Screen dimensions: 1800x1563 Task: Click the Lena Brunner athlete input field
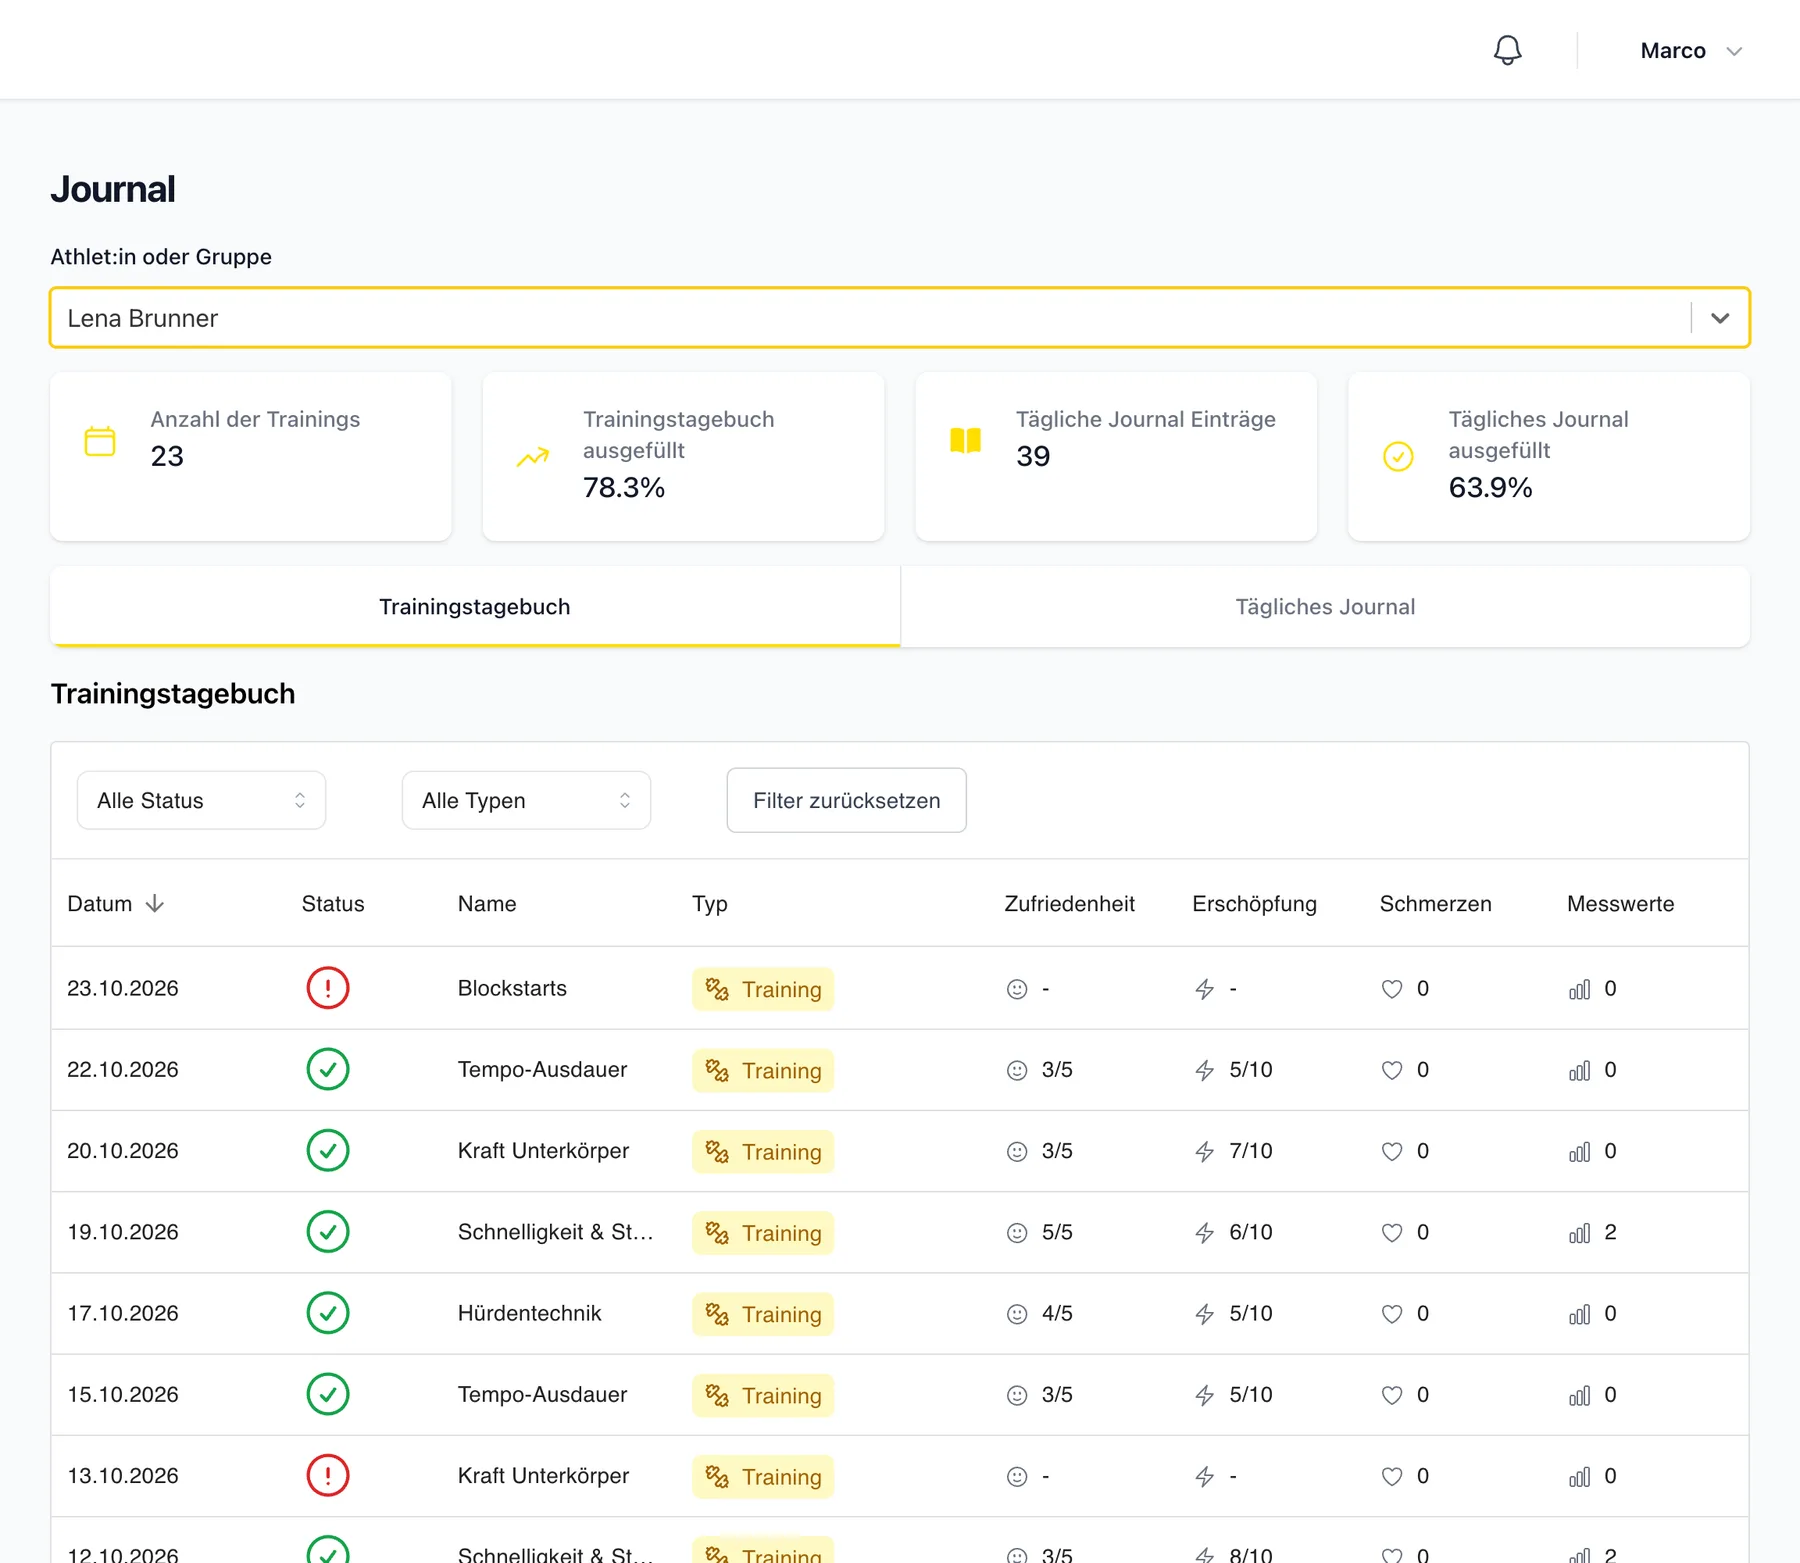[x=870, y=318]
